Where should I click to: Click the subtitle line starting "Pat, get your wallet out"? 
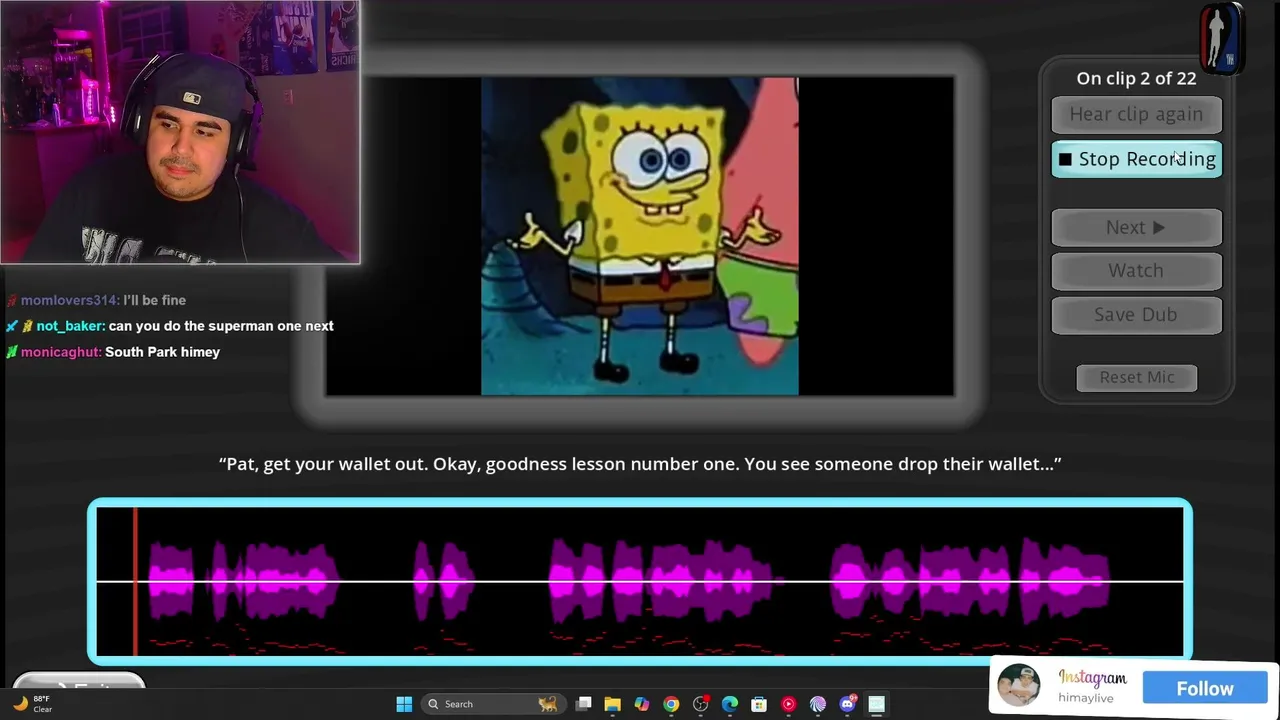pyautogui.click(x=640, y=464)
